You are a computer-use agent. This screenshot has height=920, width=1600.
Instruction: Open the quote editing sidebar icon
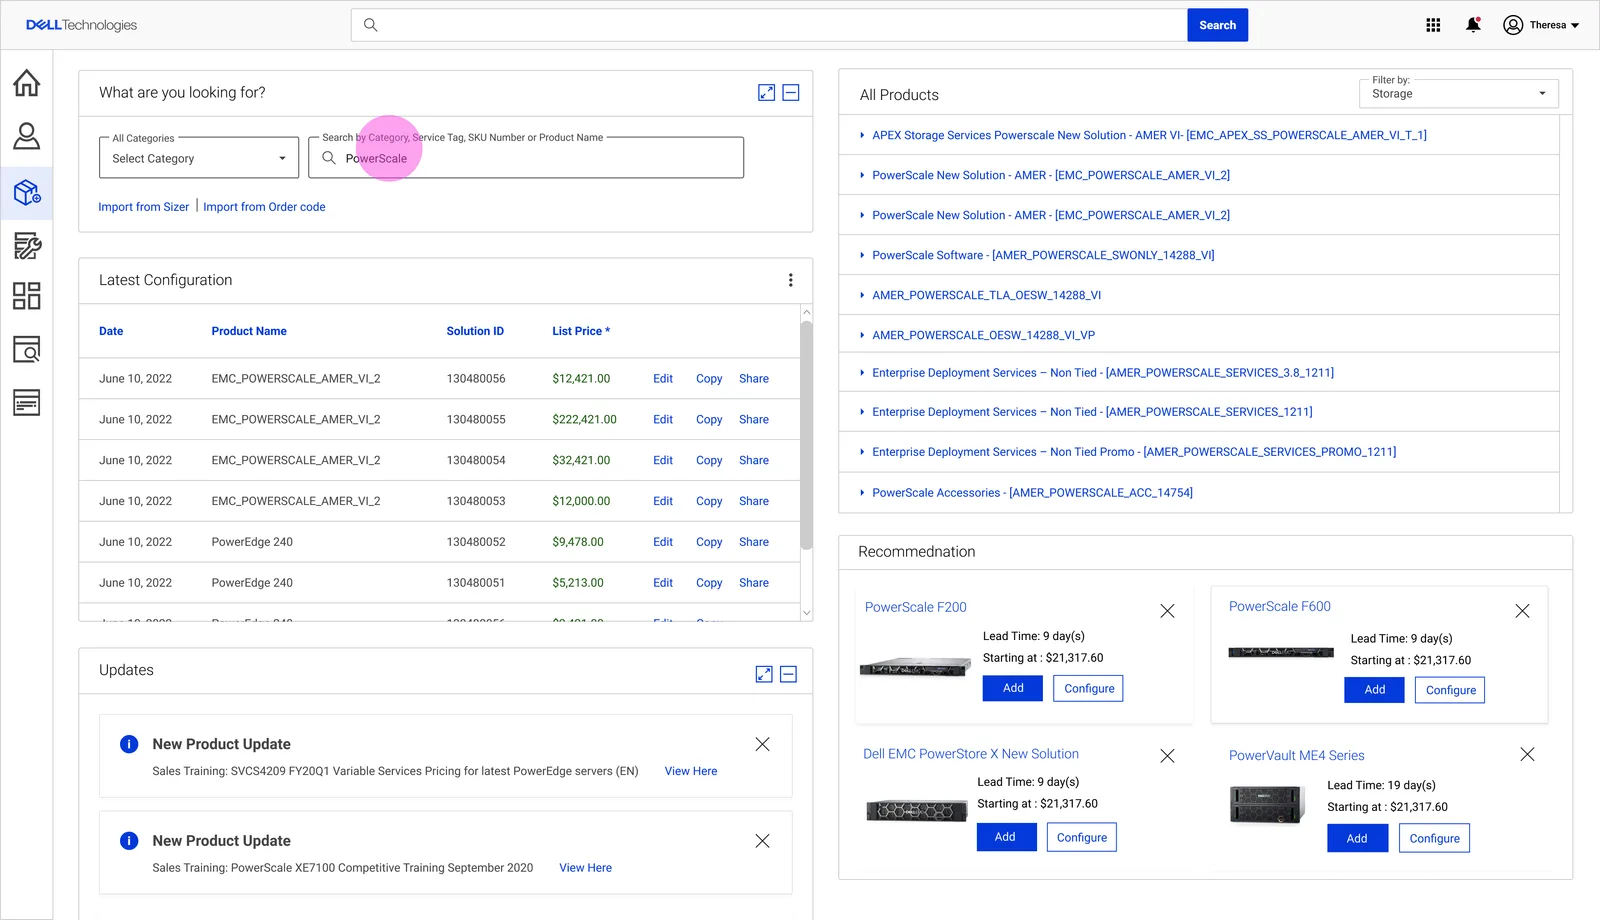(27, 245)
